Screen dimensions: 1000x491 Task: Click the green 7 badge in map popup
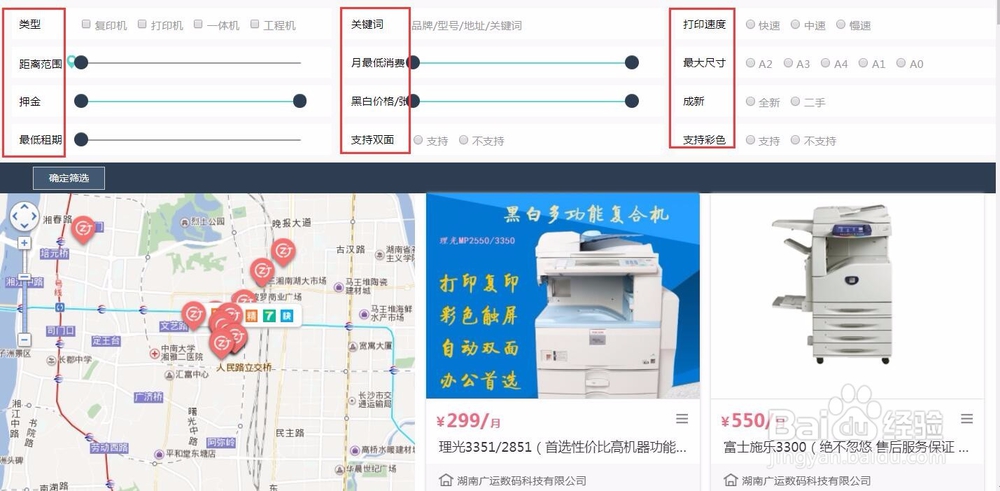[269, 315]
